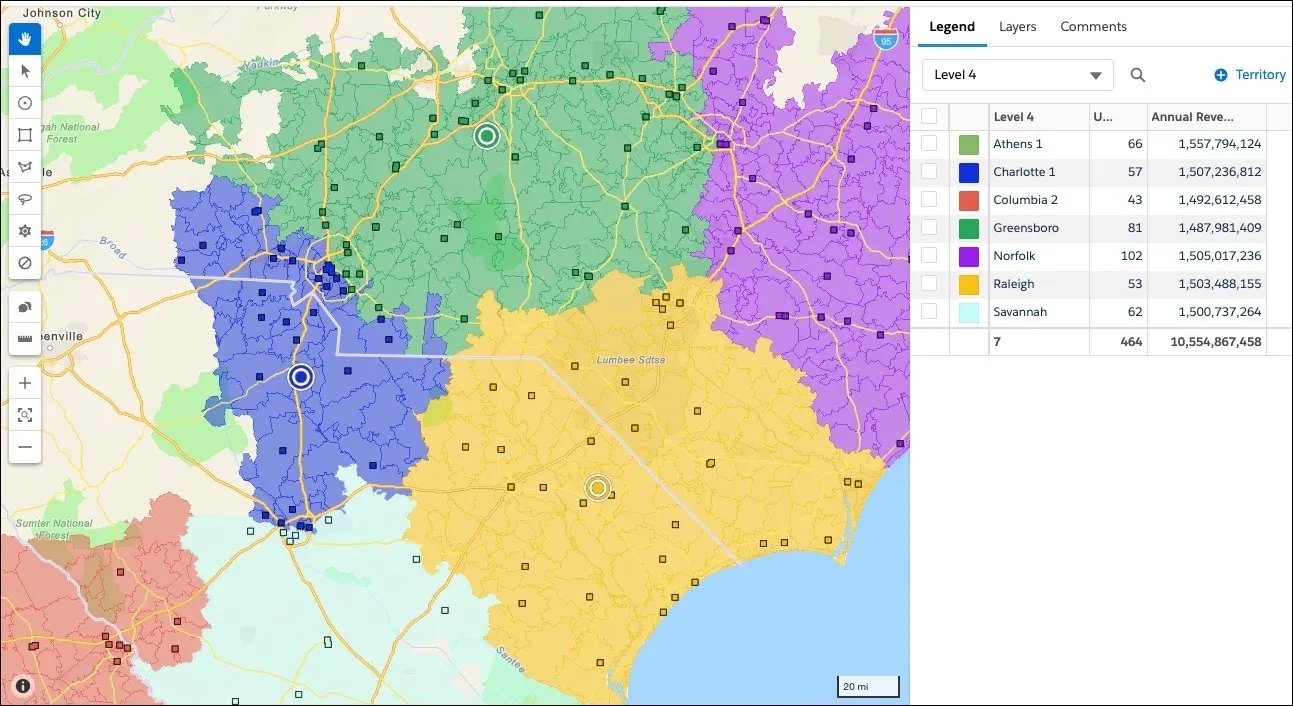Click revenue value 1,487,981,409
Viewport: 1293px width, 706px height.
coord(1219,228)
